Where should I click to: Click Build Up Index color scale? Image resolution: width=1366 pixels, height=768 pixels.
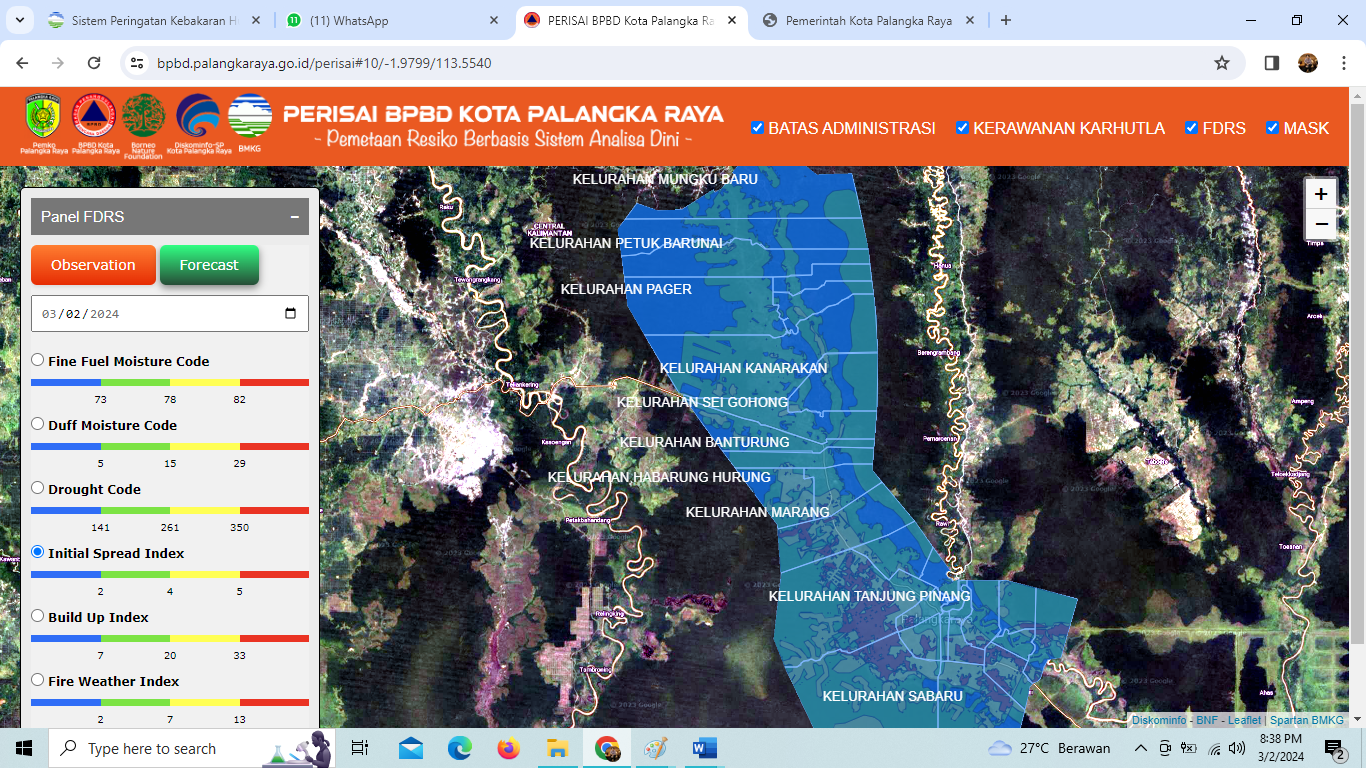(x=170, y=638)
